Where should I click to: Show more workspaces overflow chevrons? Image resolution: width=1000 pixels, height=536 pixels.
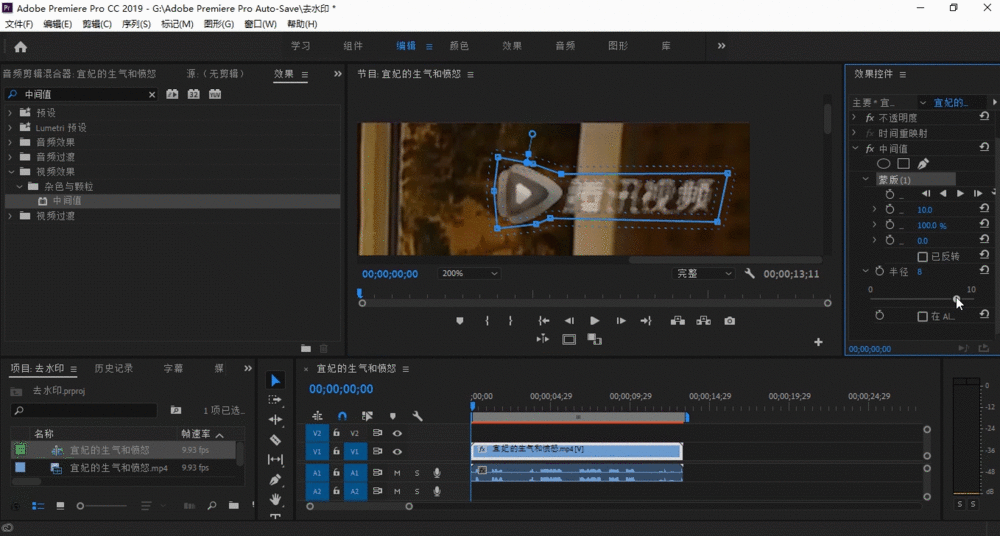point(721,46)
